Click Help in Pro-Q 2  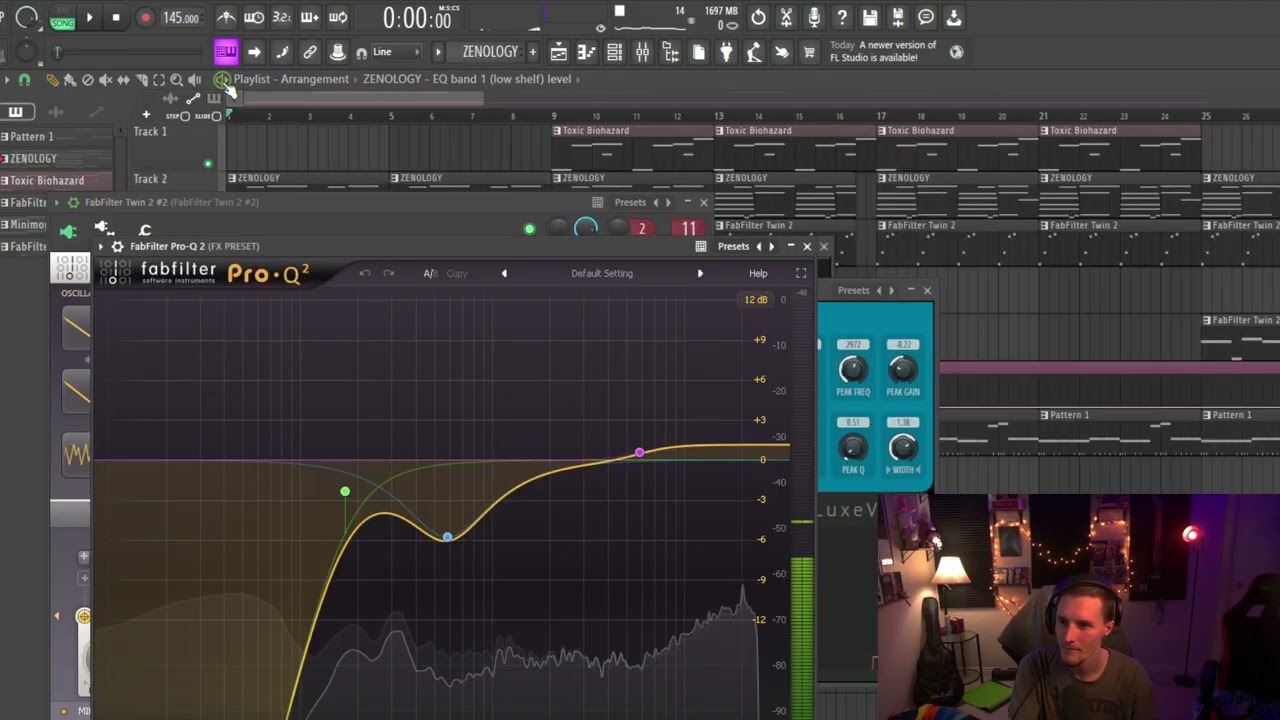(x=758, y=273)
